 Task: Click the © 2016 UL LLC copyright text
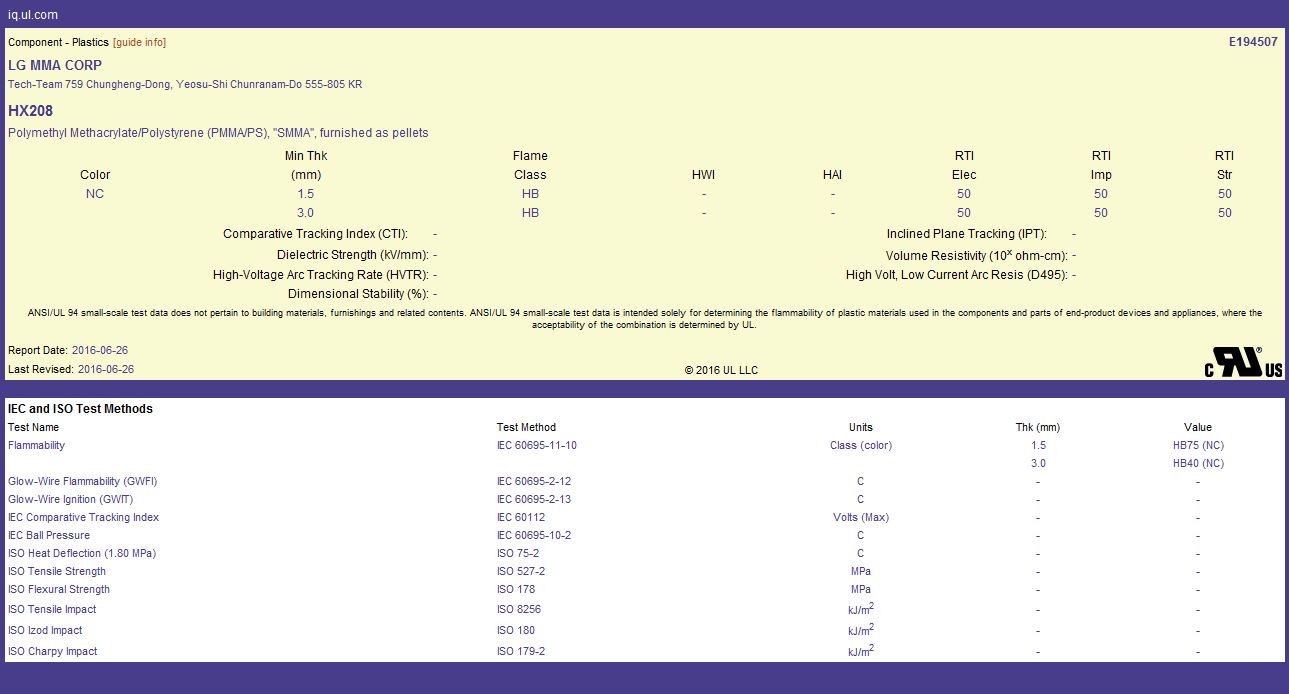pyautogui.click(x=721, y=370)
